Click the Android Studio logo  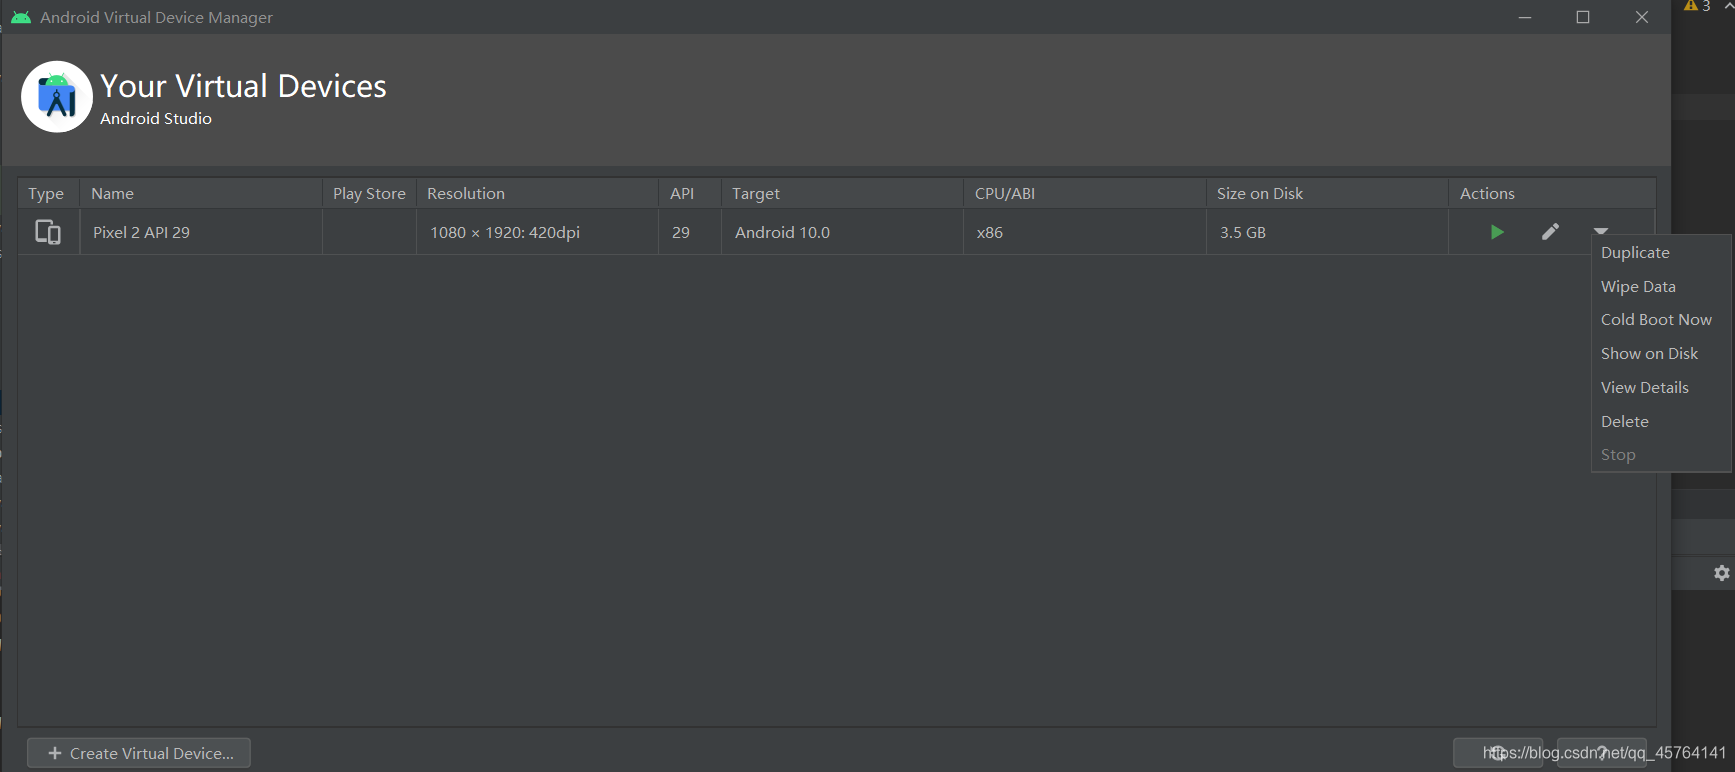pos(57,97)
